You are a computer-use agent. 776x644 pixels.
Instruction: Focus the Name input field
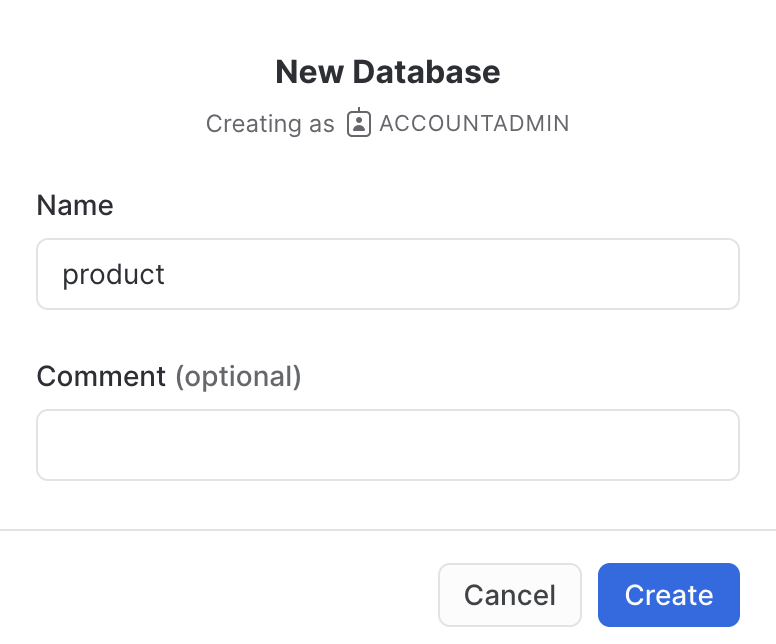tap(388, 274)
